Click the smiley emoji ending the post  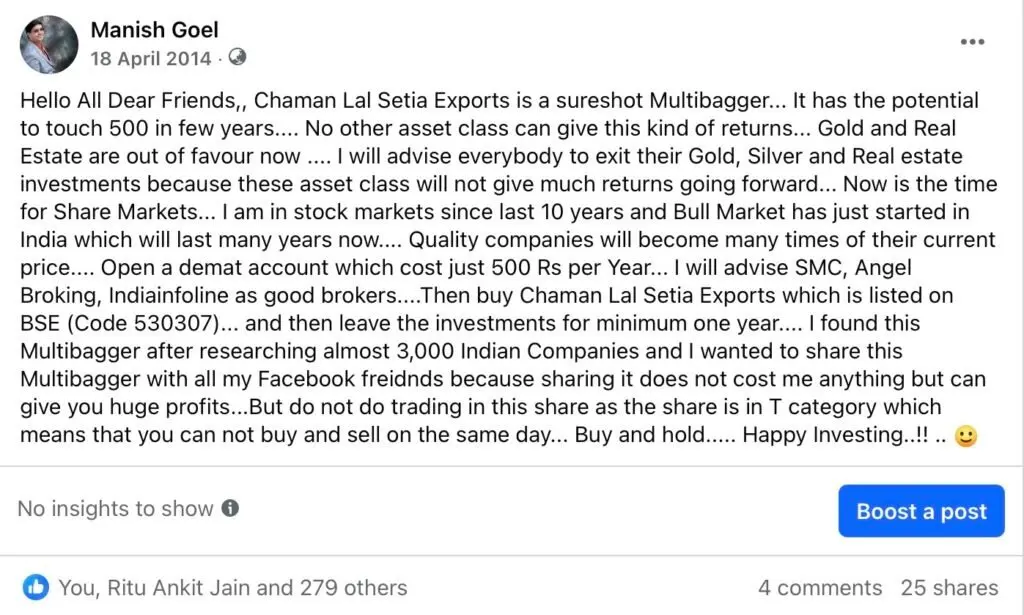click(965, 437)
